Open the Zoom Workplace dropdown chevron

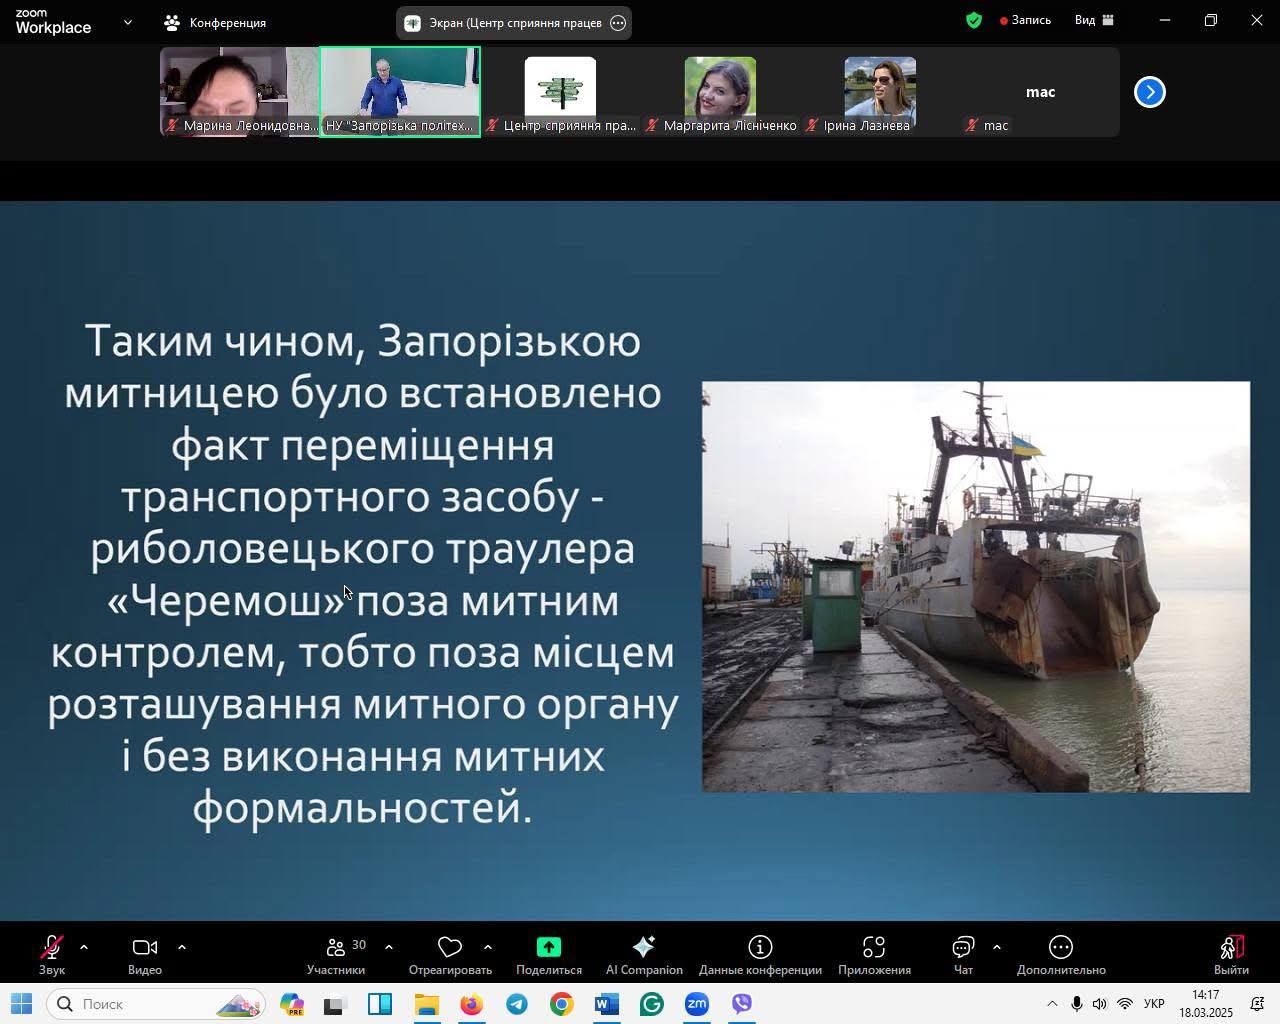pyautogui.click(x=127, y=22)
